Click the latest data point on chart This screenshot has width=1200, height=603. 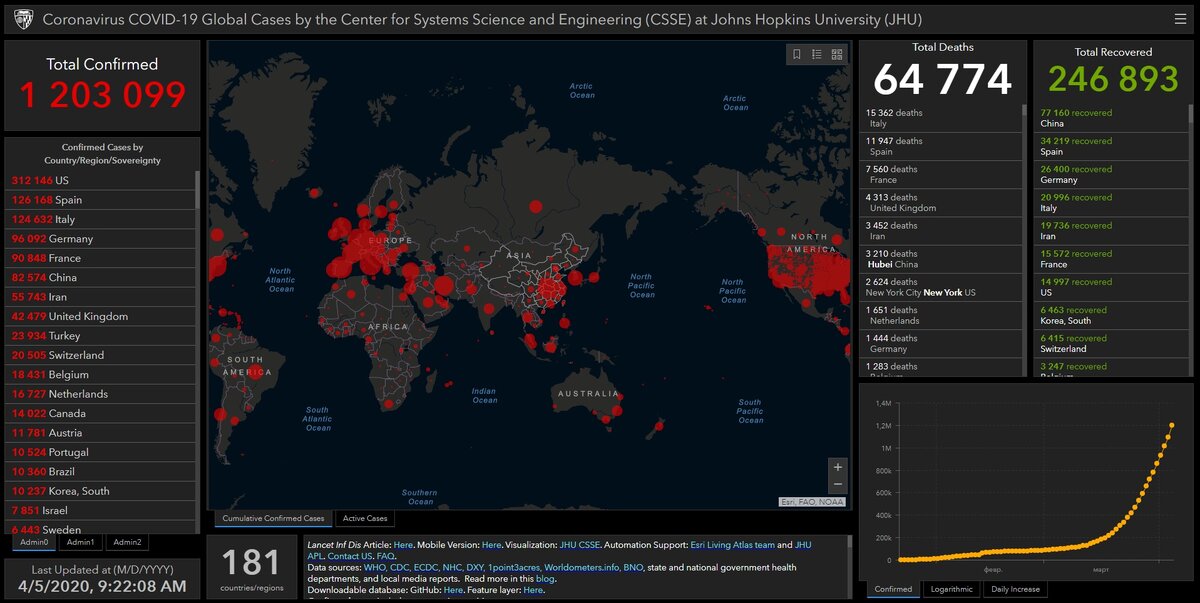(1171, 425)
